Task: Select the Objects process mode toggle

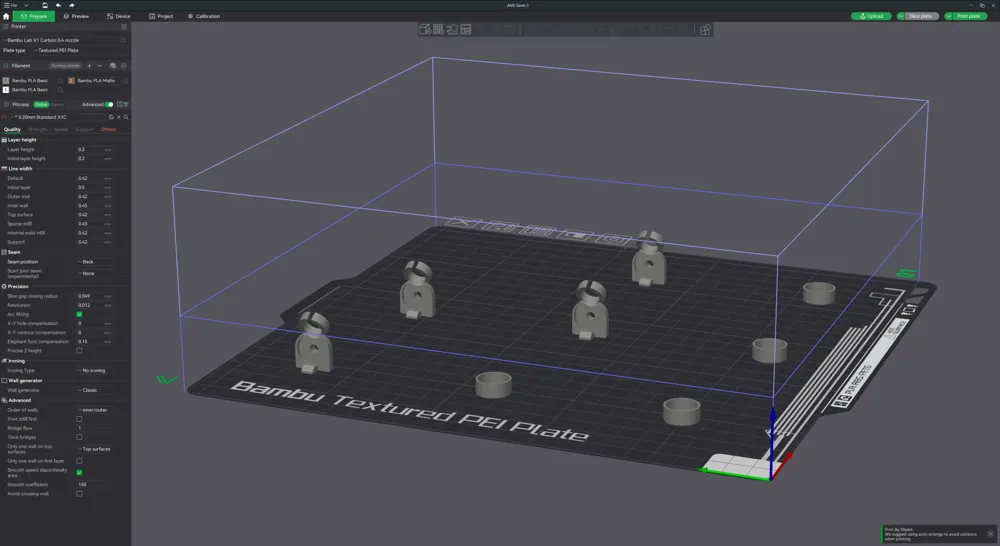Action: [x=57, y=105]
